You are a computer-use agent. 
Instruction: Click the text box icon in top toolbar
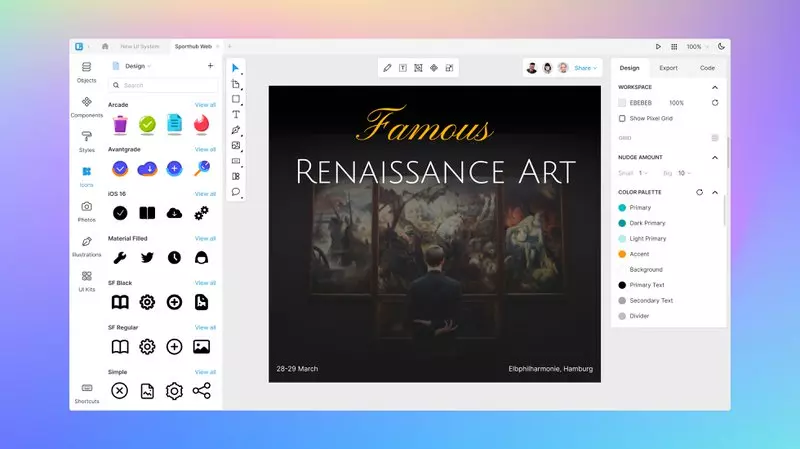[x=403, y=68]
